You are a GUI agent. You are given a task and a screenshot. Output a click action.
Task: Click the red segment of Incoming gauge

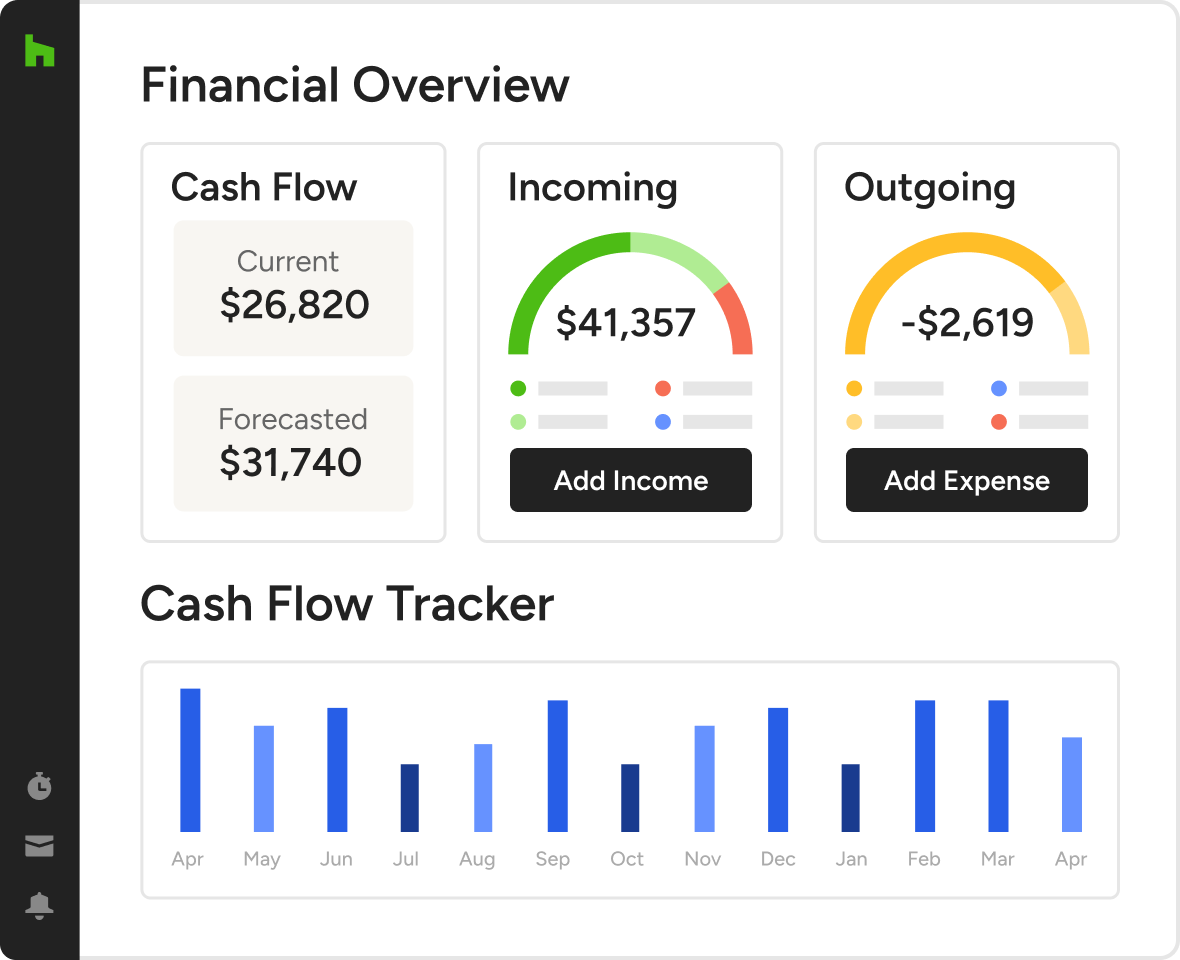click(x=737, y=318)
